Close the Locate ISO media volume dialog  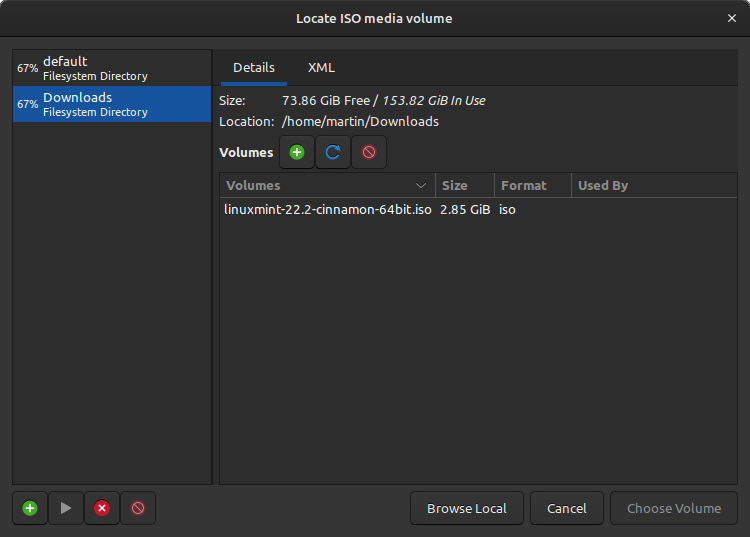(731, 18)
